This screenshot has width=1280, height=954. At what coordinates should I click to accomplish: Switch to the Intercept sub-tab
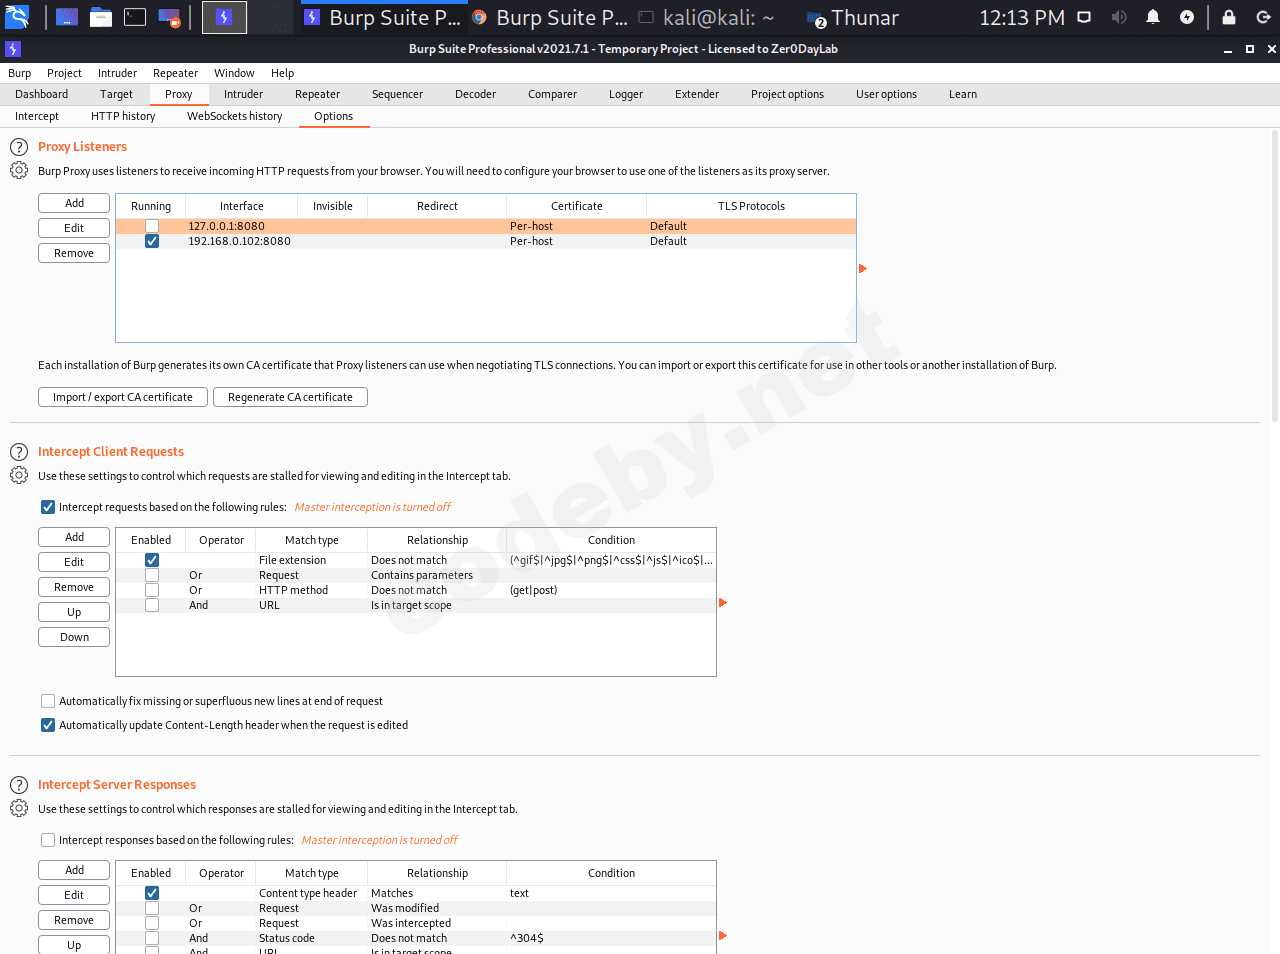[x=37, y=116]
